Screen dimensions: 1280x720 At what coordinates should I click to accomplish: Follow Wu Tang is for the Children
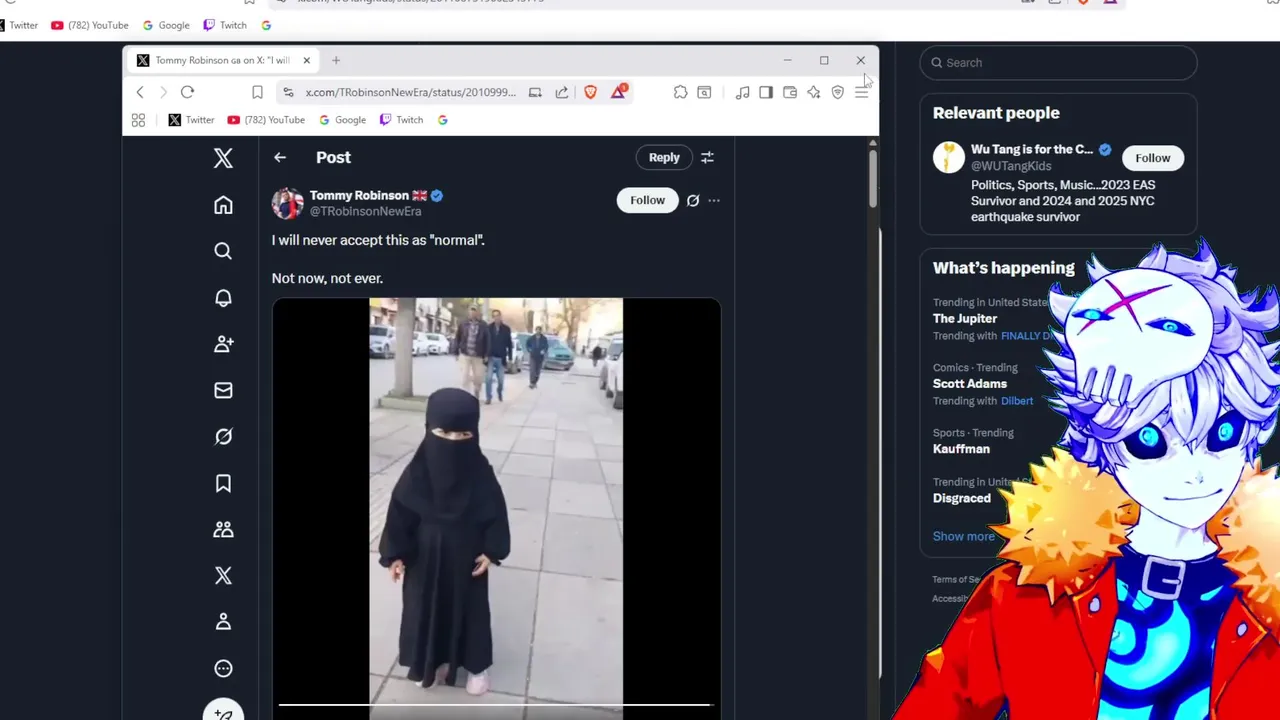(x=1152, y=158)
